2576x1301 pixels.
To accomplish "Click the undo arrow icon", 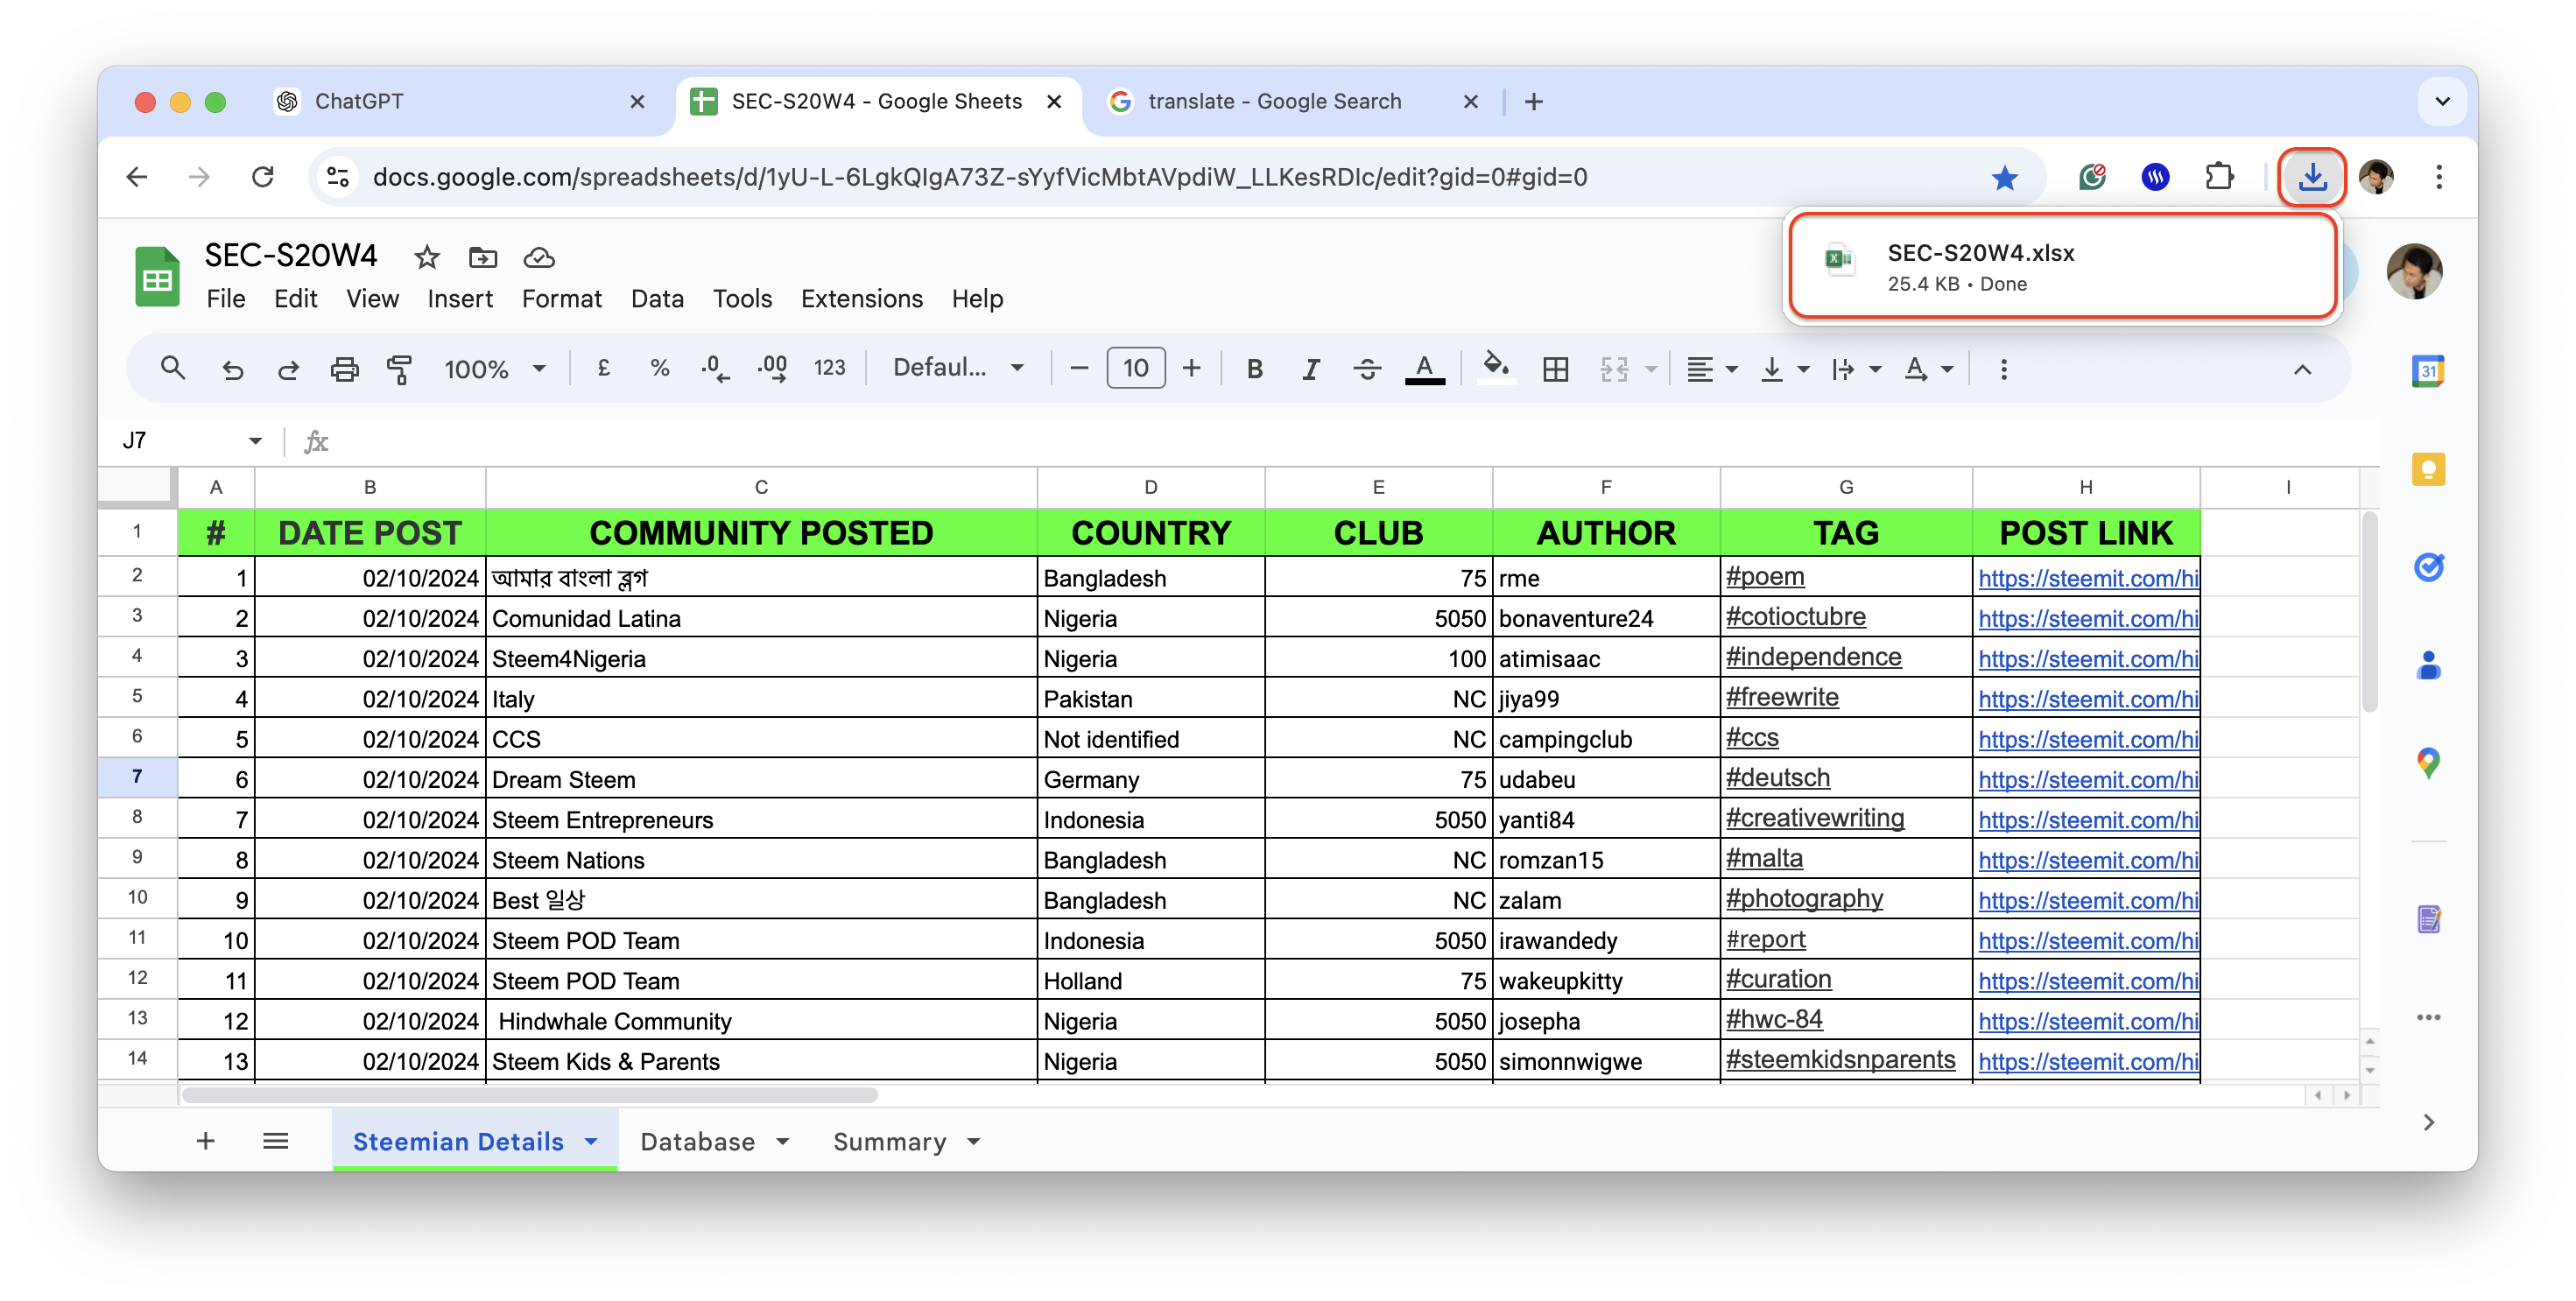I will 232,369.
